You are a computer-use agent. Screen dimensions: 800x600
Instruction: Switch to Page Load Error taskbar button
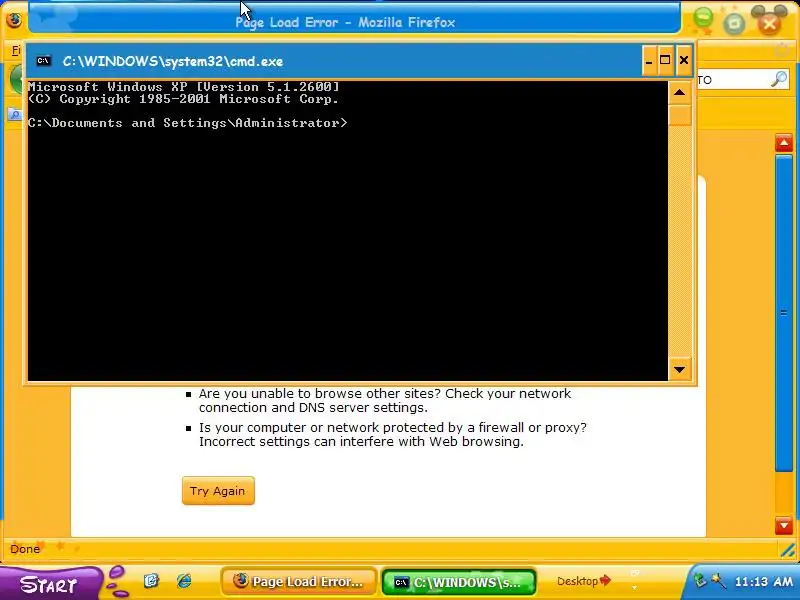coord(299,582)
